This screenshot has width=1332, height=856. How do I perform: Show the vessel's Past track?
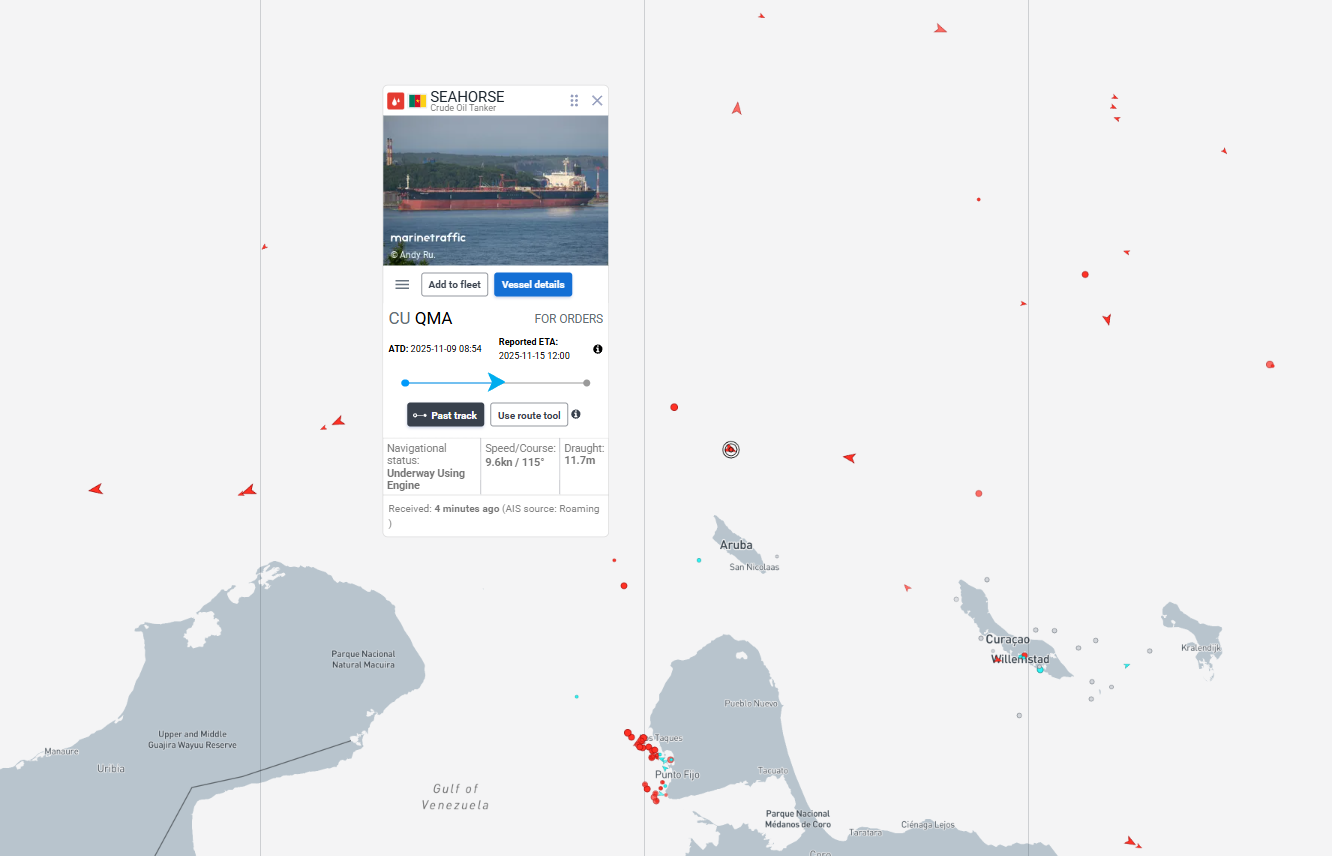coord(446,415)
